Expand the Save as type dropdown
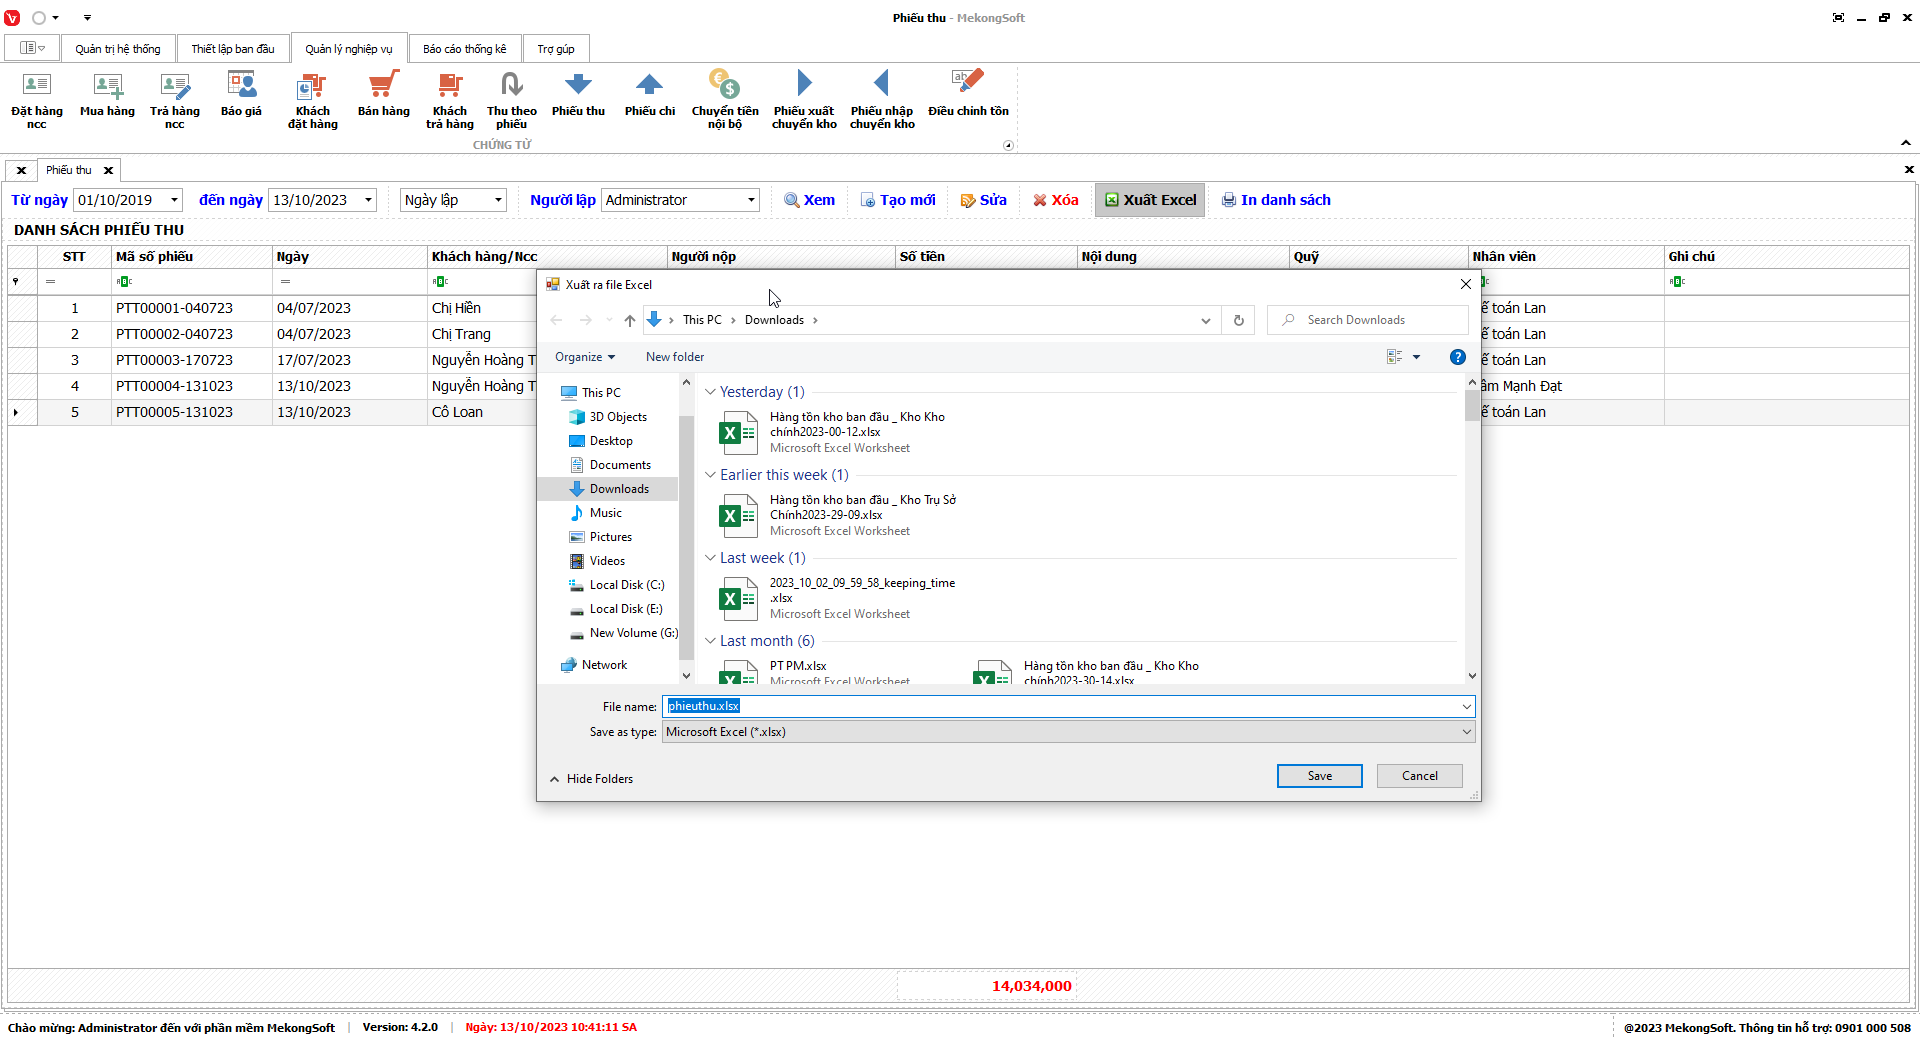The height and width of the screenshot is (1037, 1920). click(x=1466, y=732)
